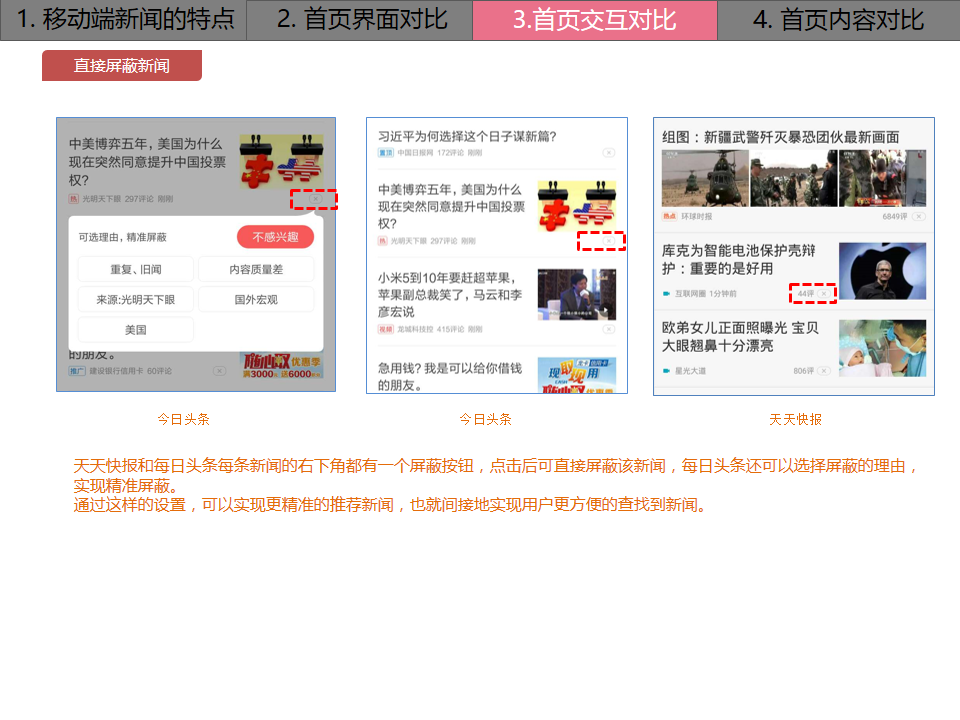Open the '现取现用' loan ad thumbnail
This screenshot has width=960, height=720.
coord(577,375)
